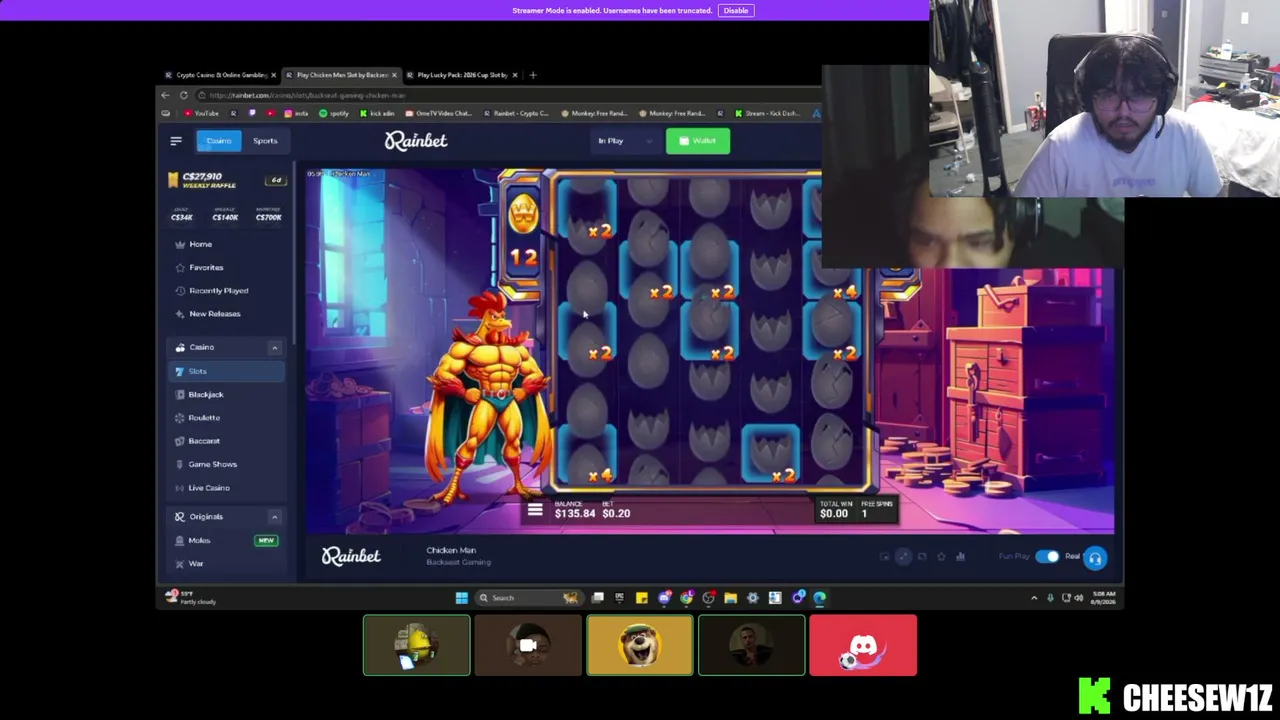
Task: Open the YouTube bookmark
Action: click(x=201, y=113)
